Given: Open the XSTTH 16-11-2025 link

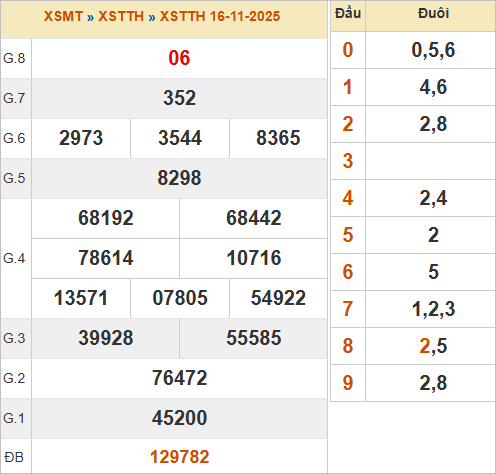Looking at the screenshot, I should pyautogui.click(x=220, y=16).
